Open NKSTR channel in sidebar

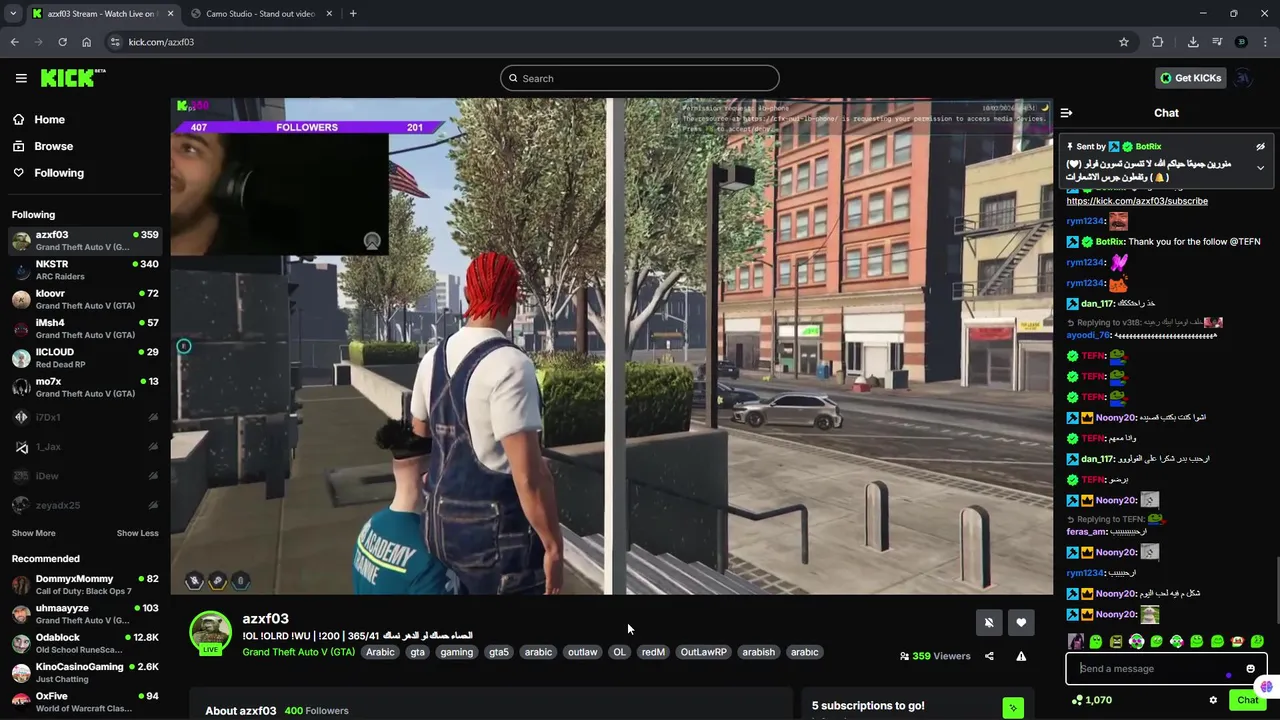85,270
